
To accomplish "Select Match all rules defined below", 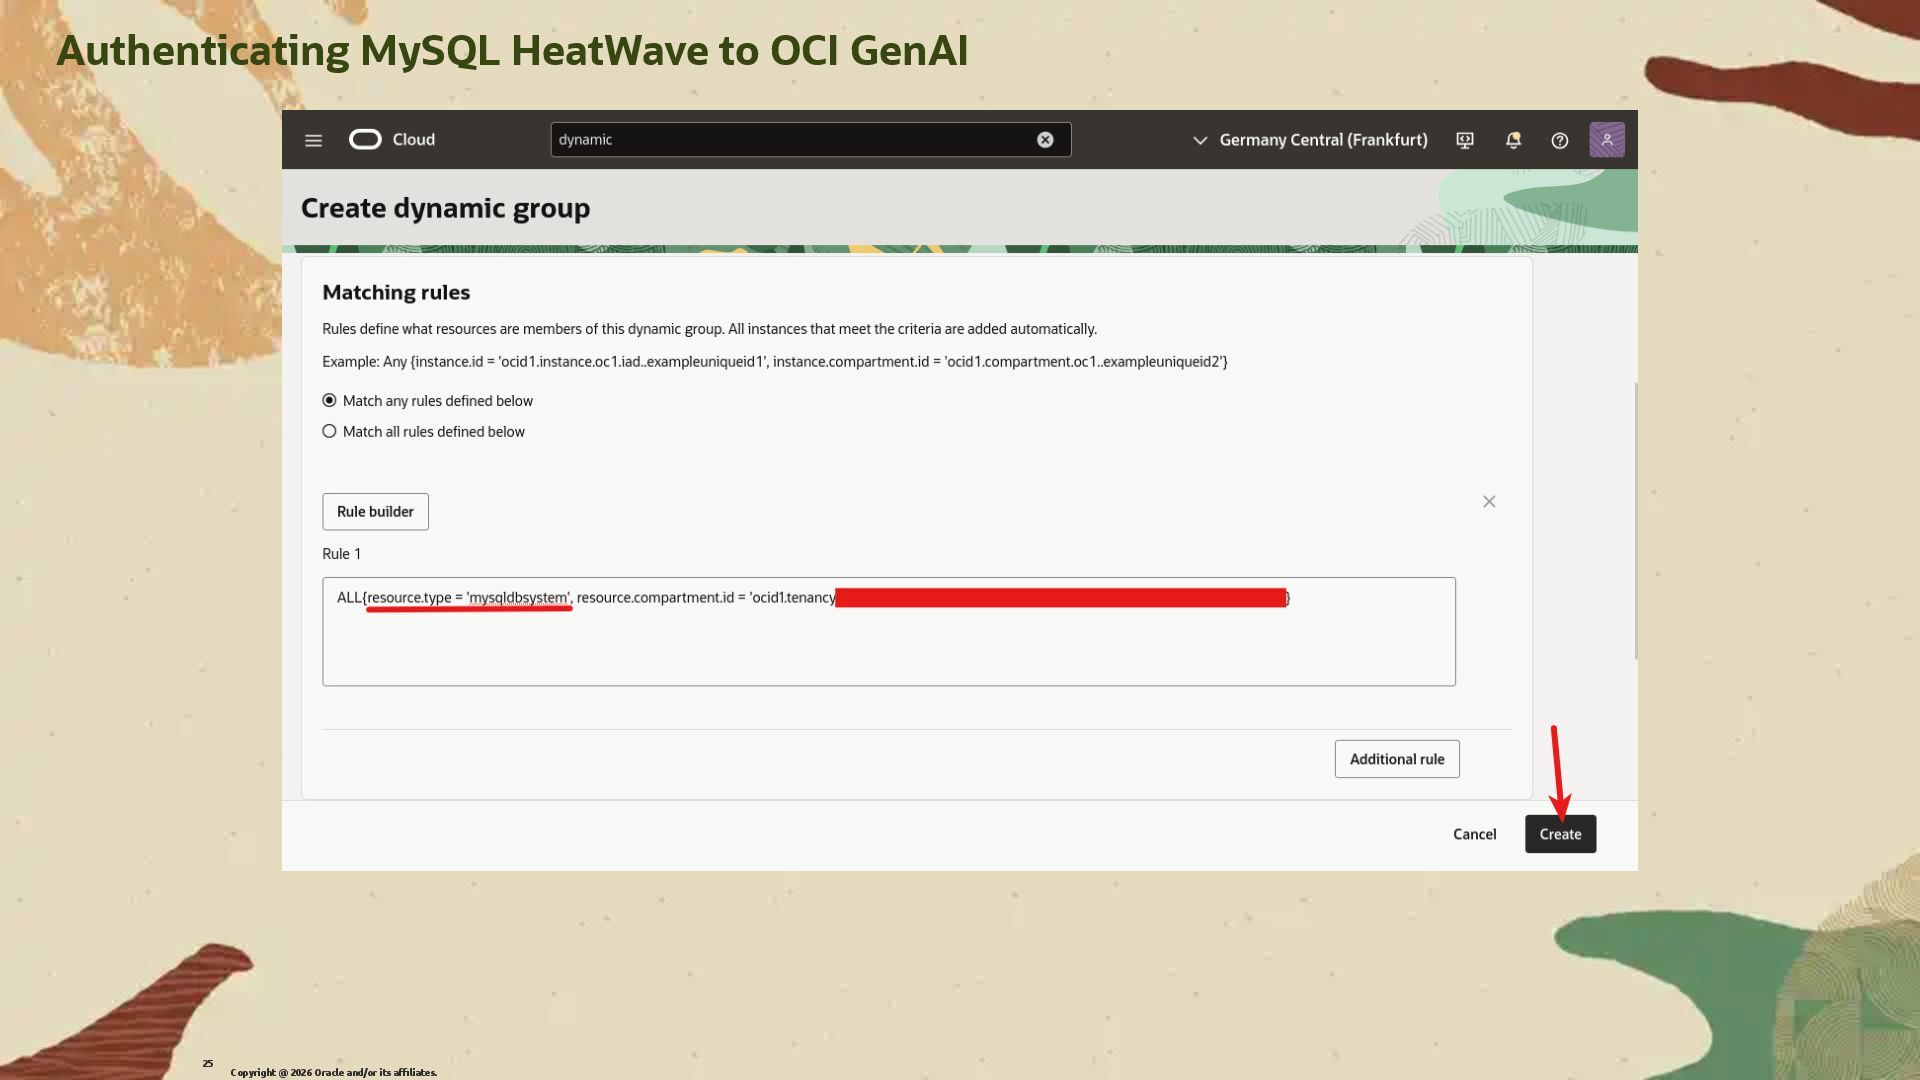I will coord(329,431).
